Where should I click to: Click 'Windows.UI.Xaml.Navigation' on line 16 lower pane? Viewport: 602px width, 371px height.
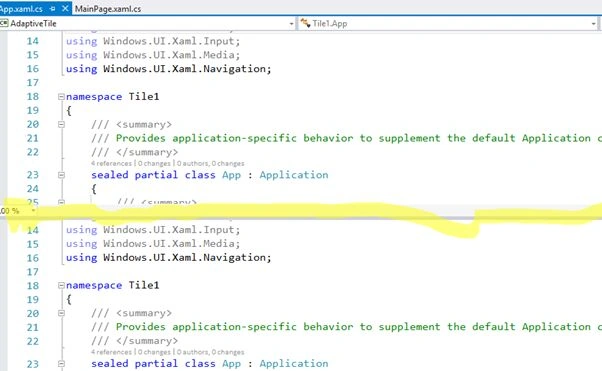click(184, 257)
